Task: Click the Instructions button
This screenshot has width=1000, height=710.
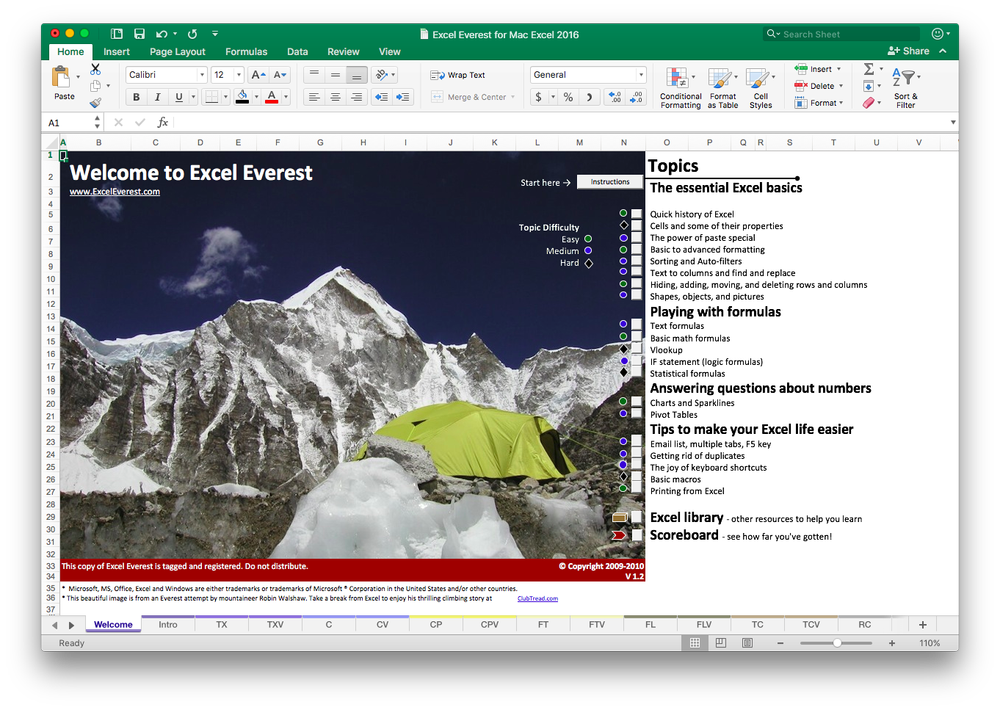Action: [608, 182]
